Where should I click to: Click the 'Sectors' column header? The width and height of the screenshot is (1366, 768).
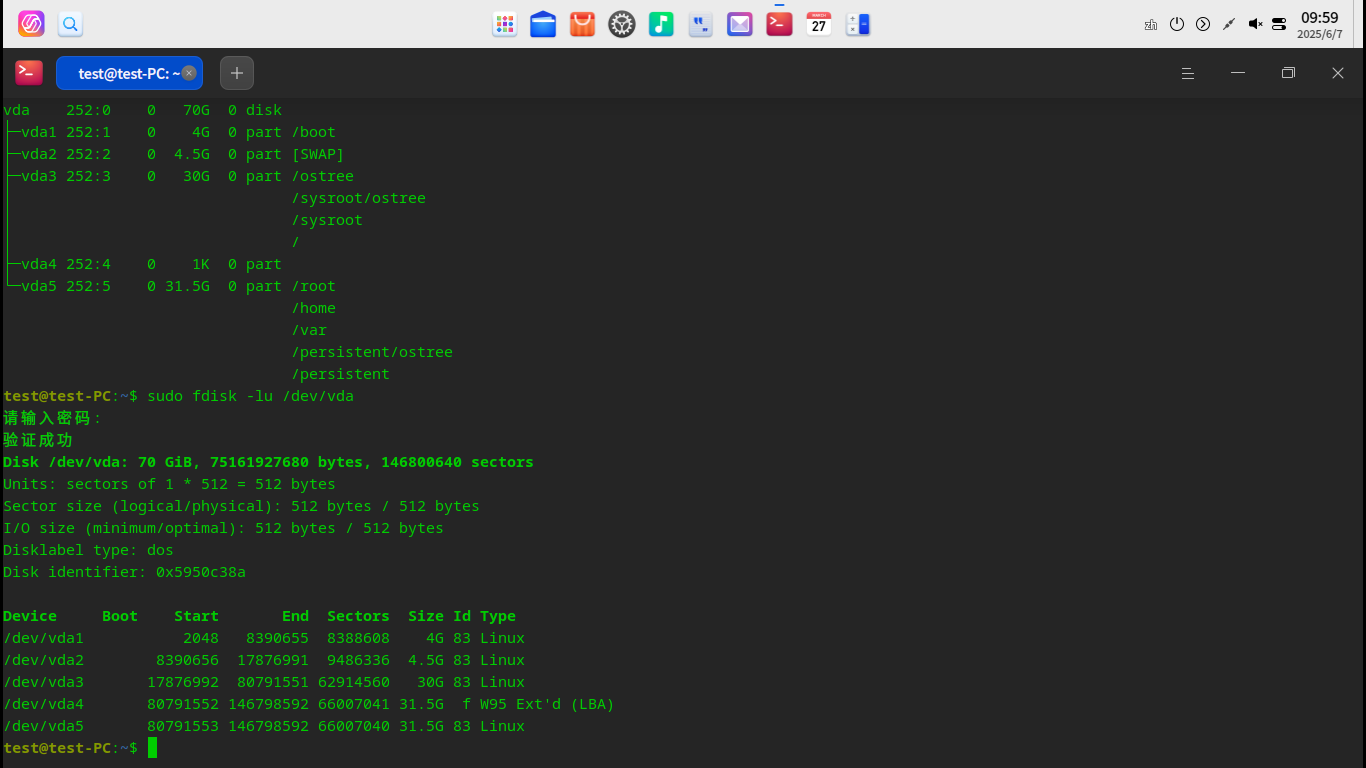coord(358,616)
